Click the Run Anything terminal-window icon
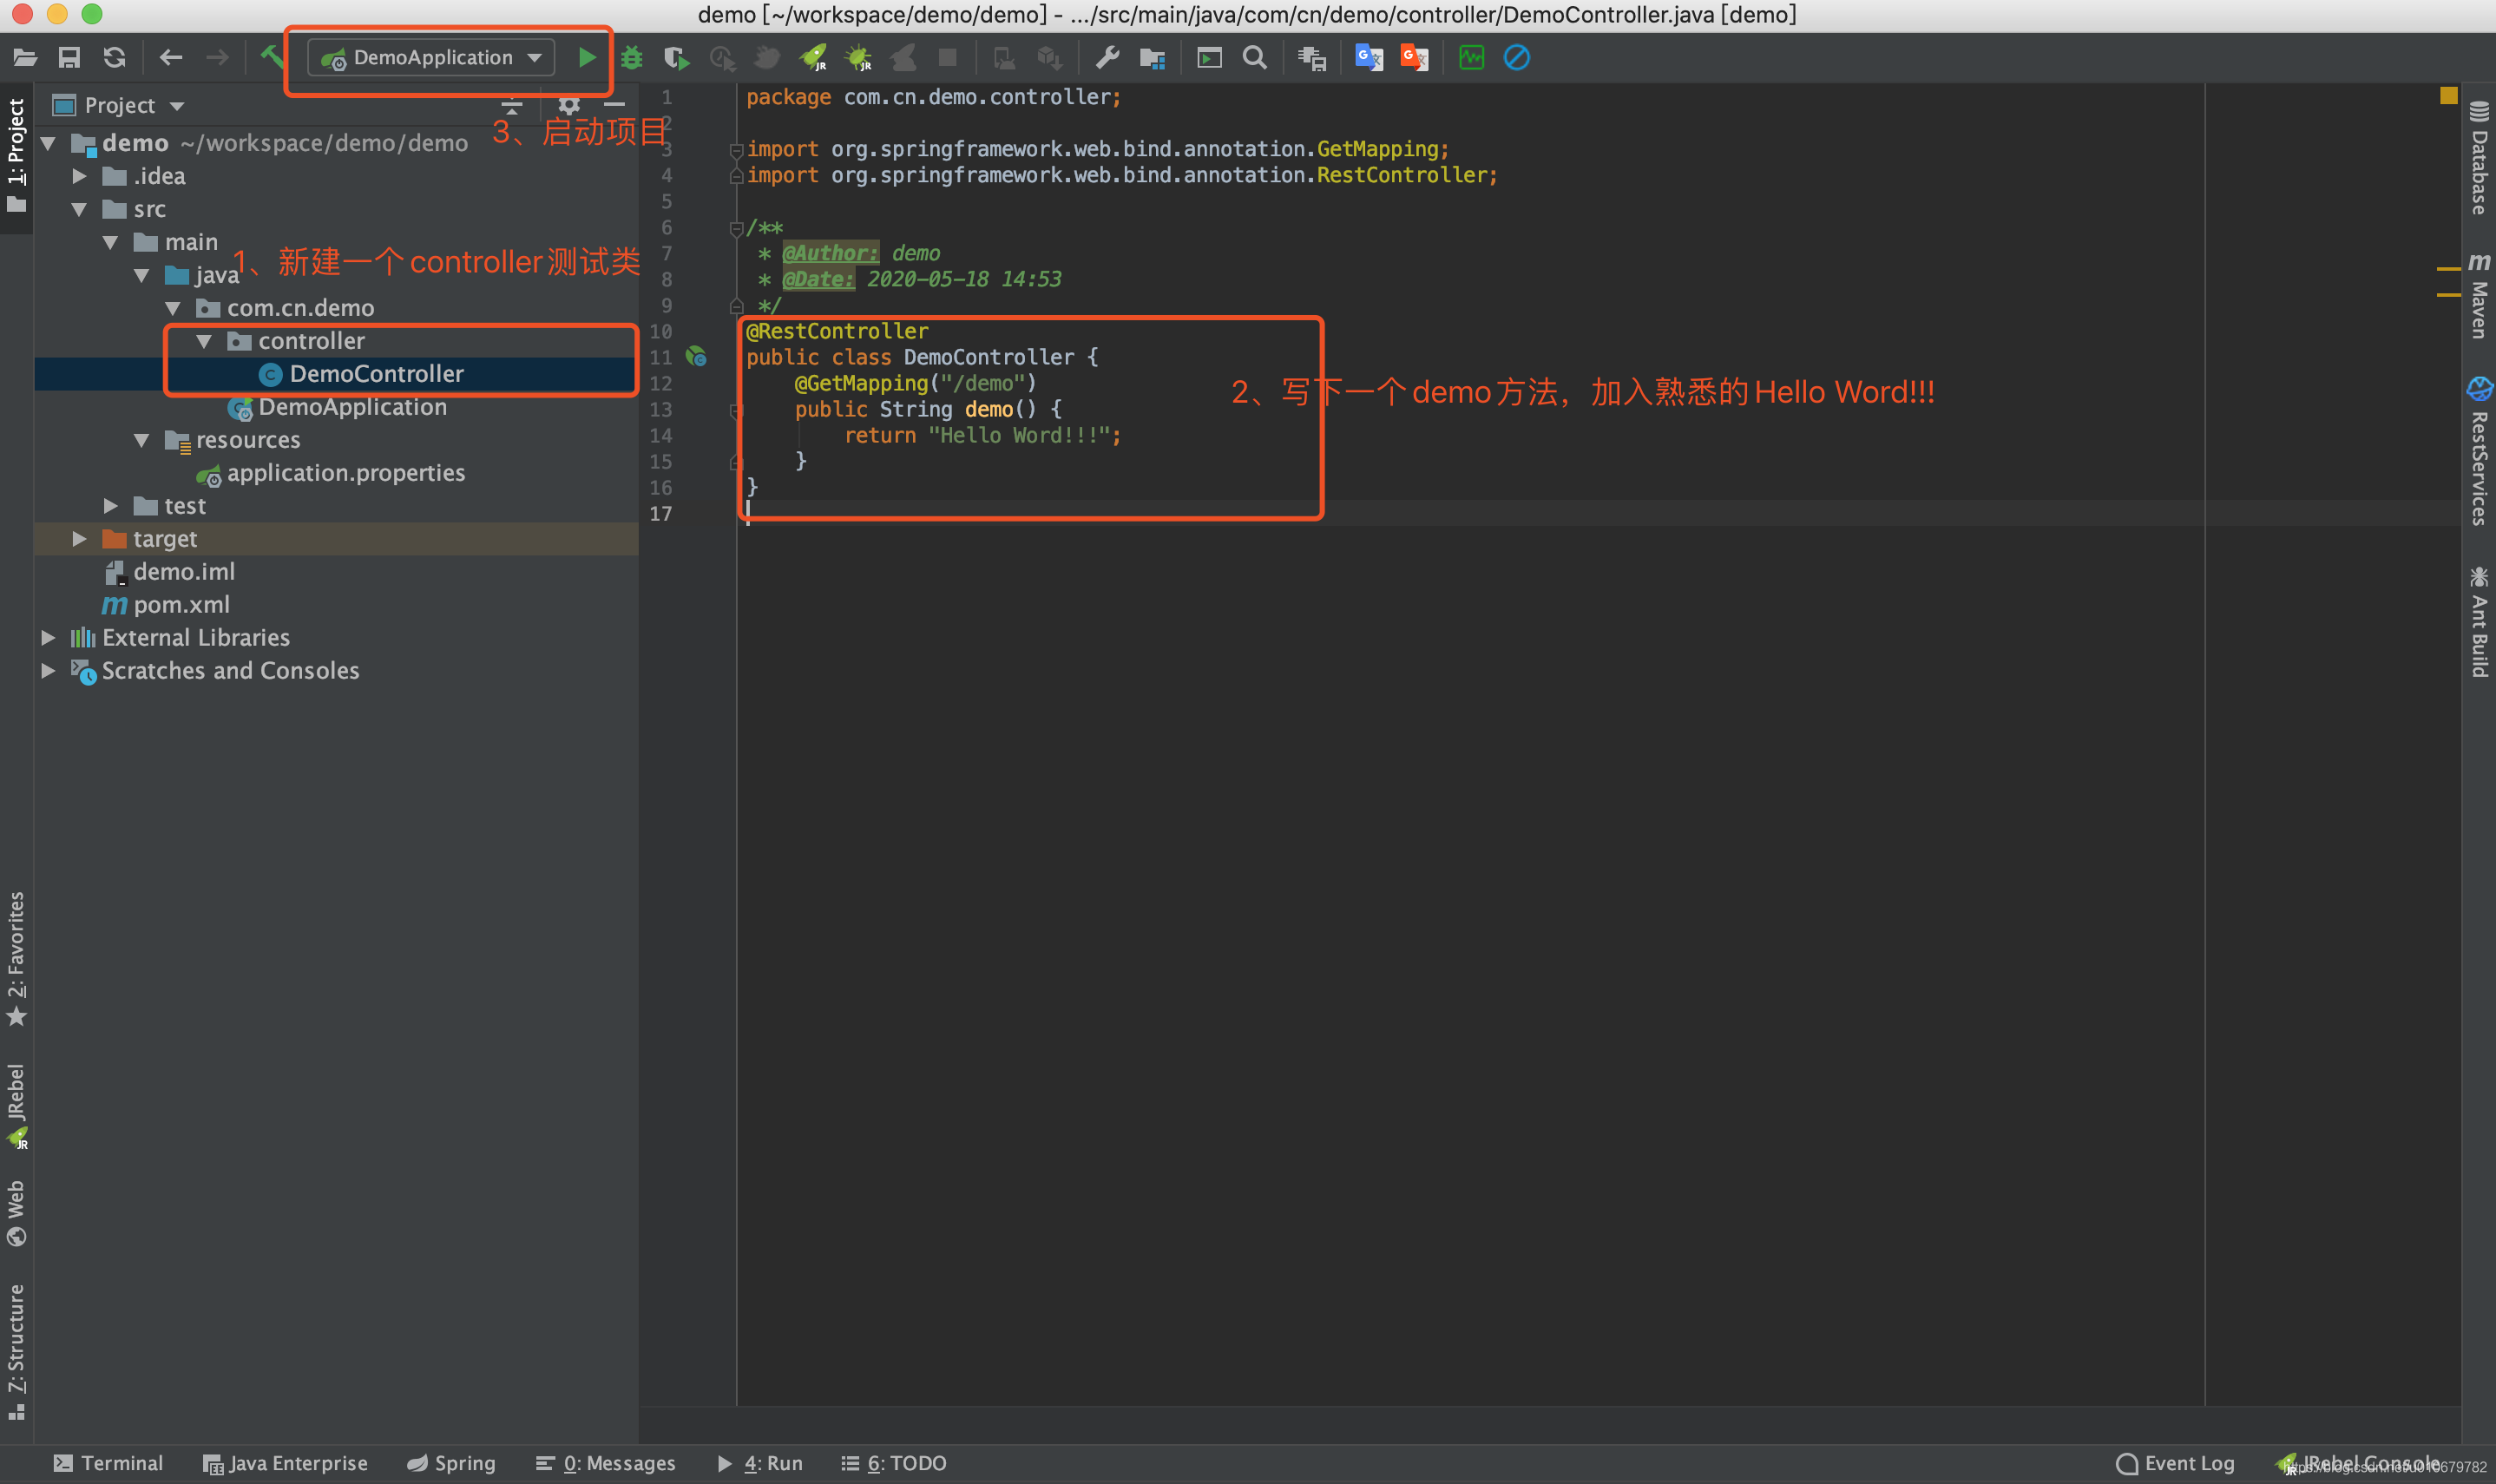 tap(1209, 58)
